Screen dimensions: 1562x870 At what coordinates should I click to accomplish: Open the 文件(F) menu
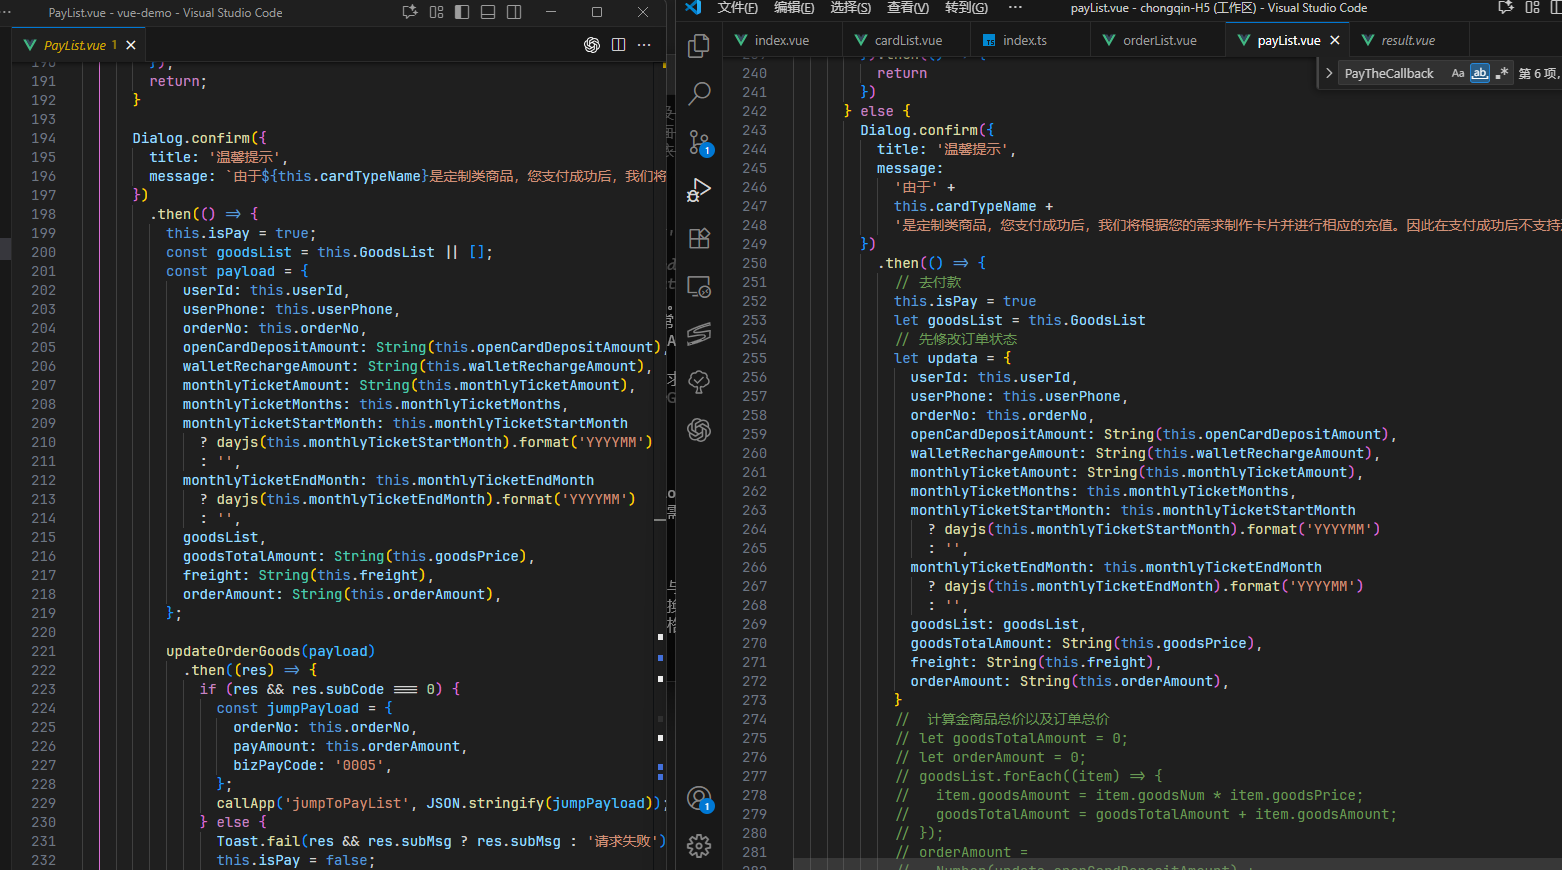tap(737, 8)
